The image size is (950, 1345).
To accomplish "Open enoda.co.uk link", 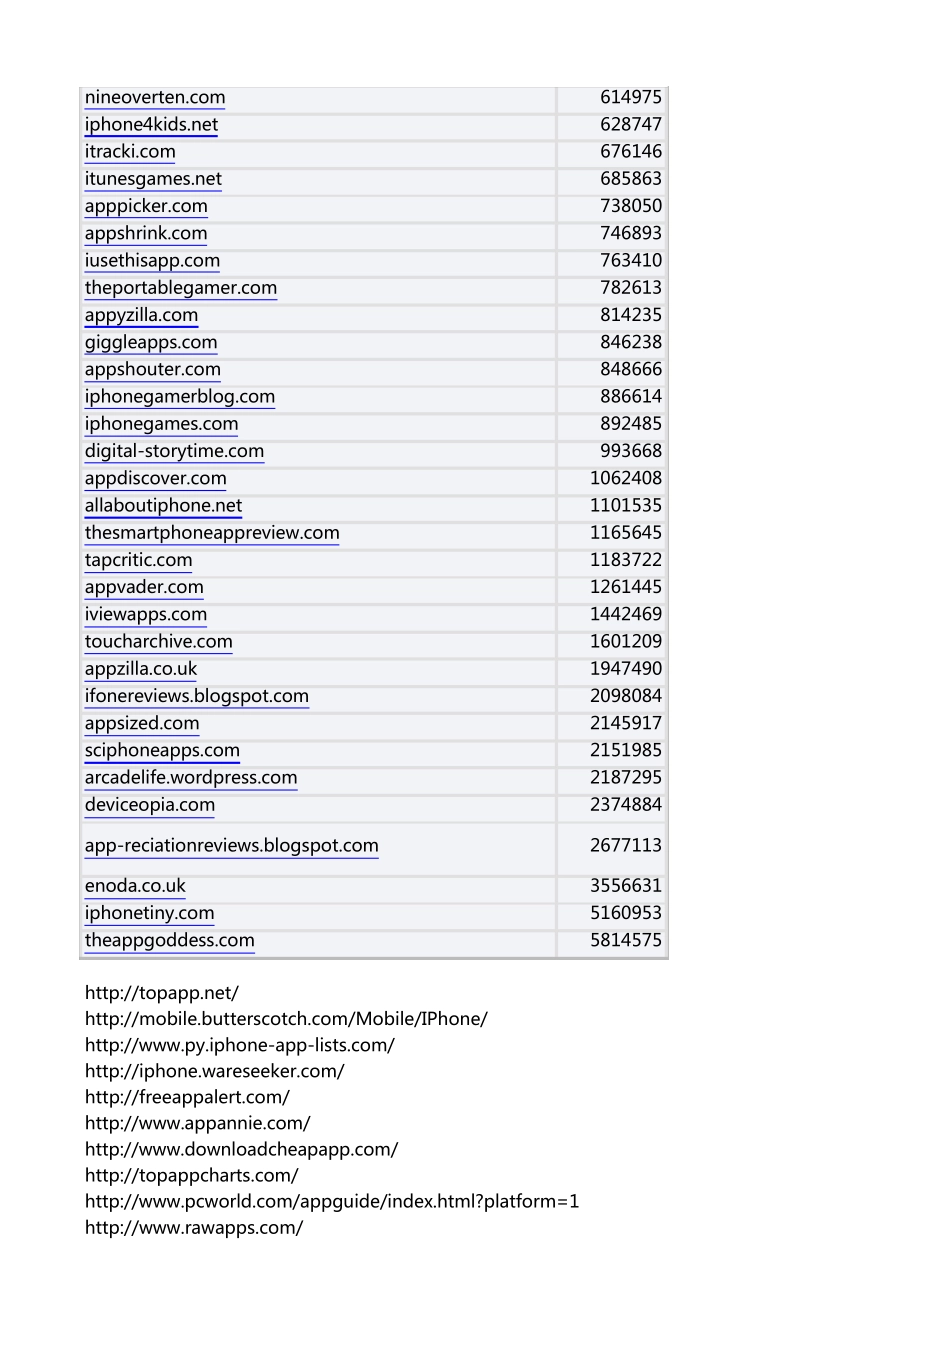I will 135,886.
